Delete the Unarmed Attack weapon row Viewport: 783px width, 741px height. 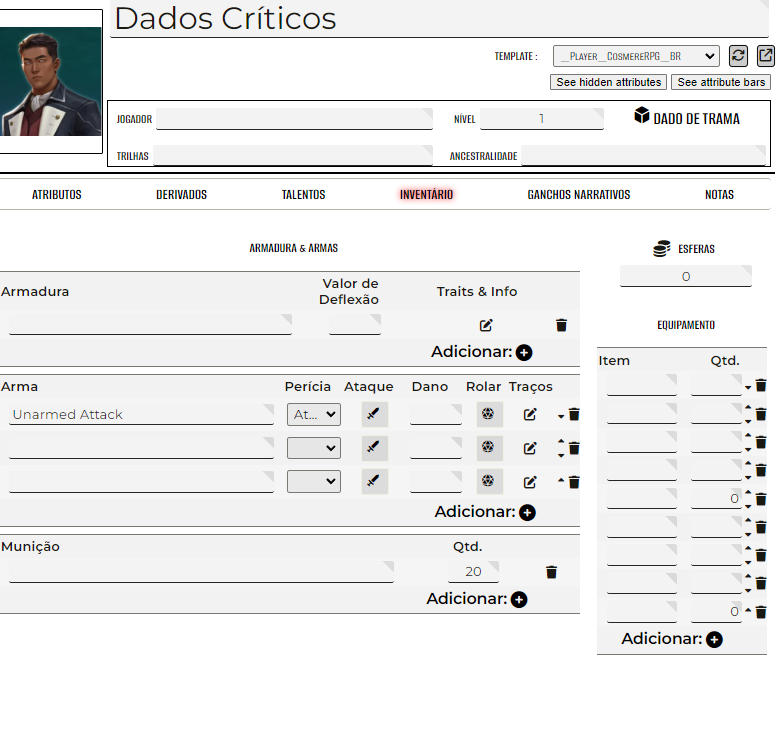point(574,414)
